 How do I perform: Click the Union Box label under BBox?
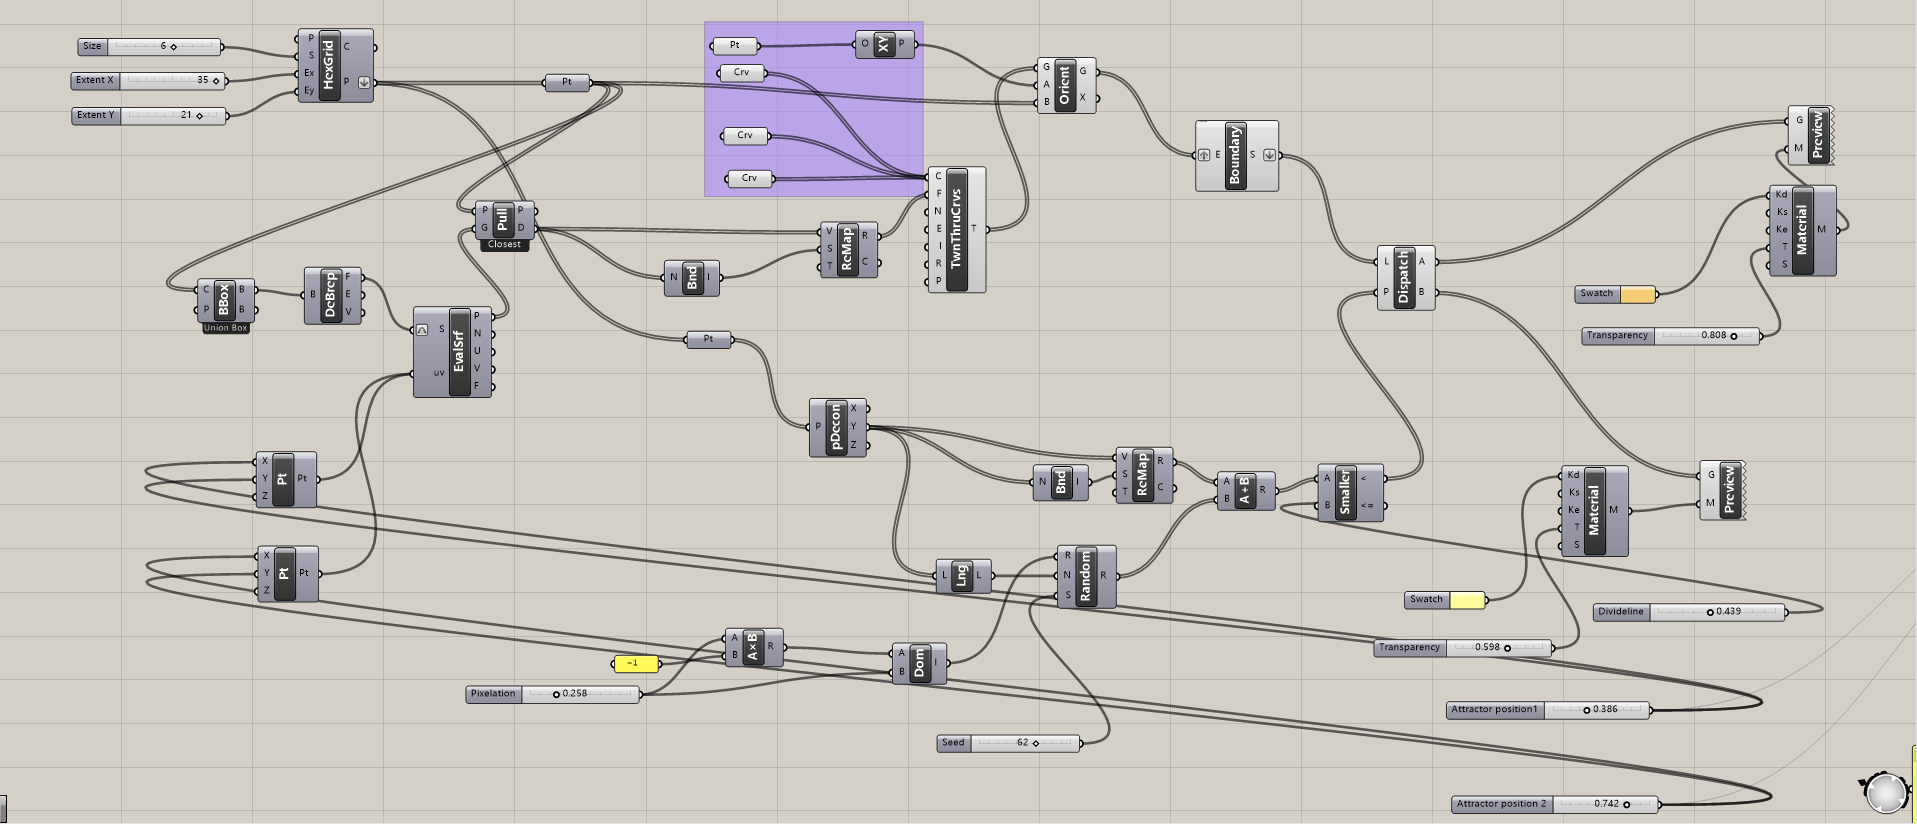pyautogui.click(x=225, y=328)
